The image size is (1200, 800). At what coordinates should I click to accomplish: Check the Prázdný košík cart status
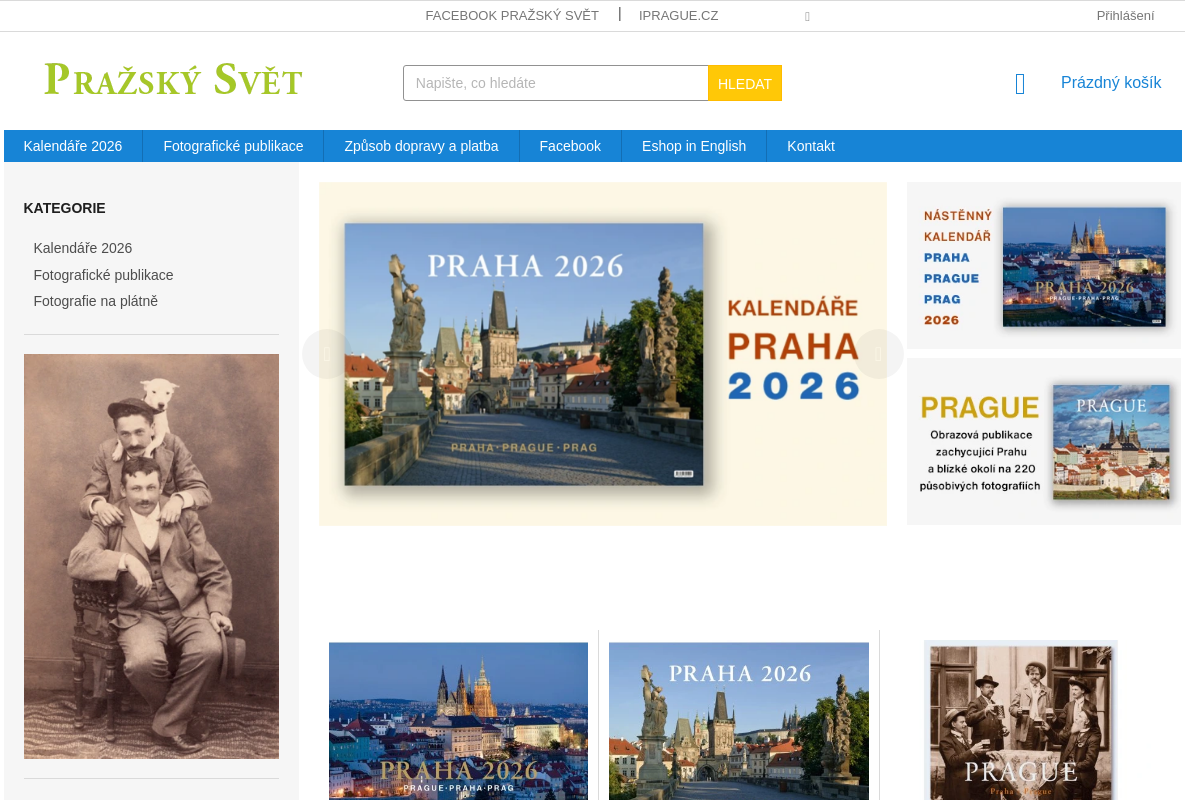point(1111,82)
